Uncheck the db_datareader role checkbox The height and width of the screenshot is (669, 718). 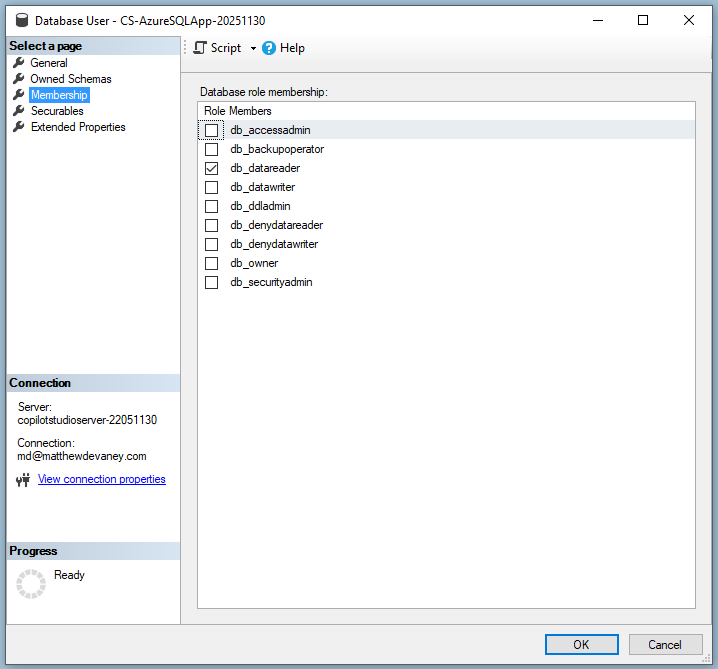[211, 168]
